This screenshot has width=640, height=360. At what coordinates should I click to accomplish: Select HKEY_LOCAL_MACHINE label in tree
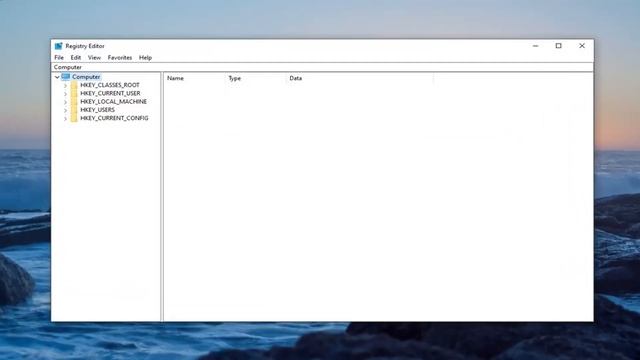pos(113,102)
